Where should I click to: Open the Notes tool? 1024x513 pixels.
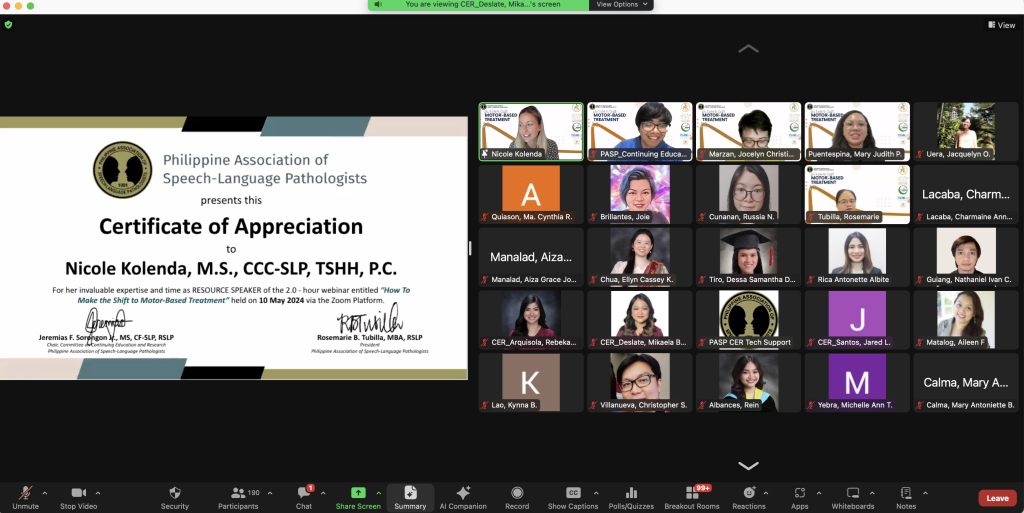pyautogui.click(x=906, y=497)
